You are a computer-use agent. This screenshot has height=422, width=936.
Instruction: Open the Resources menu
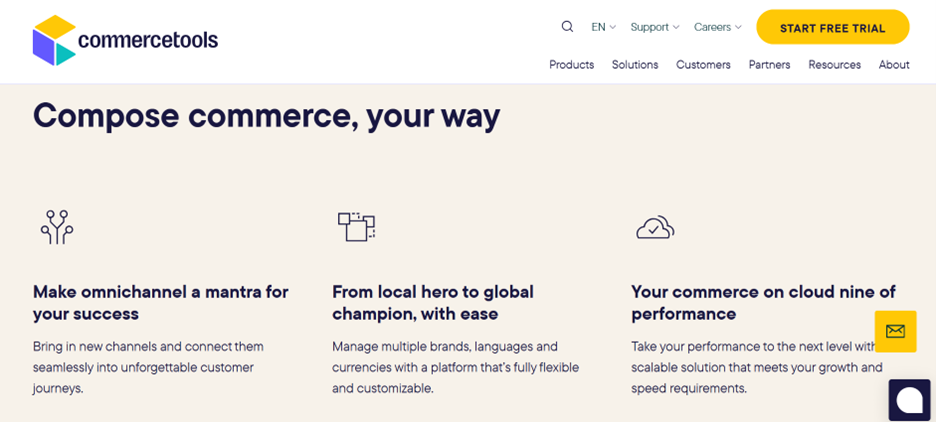coord(834,65)
